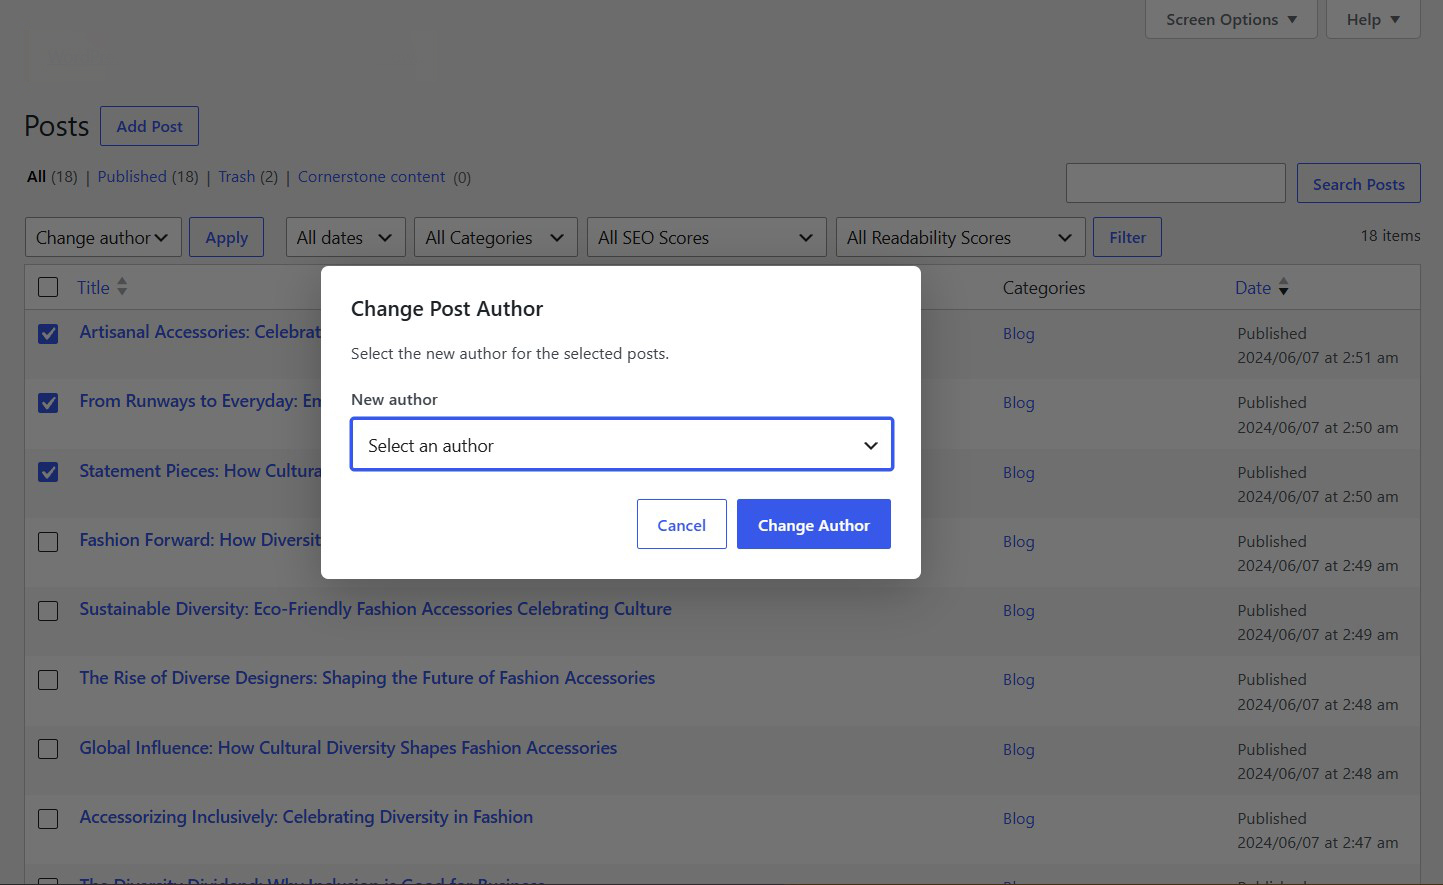This screenshot has width=1443, height=885.
Task: Click Blog category in Artisanal Accessories row
Action: 1018,334
